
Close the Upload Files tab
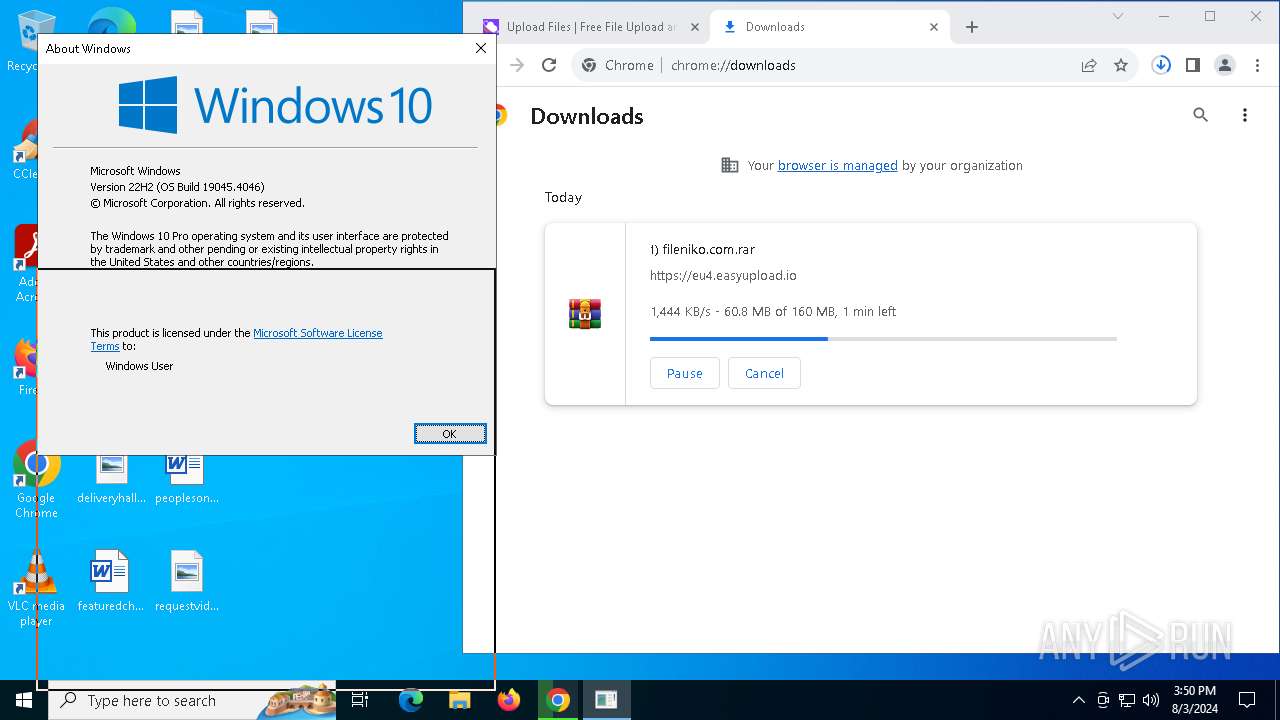point(695,27)
